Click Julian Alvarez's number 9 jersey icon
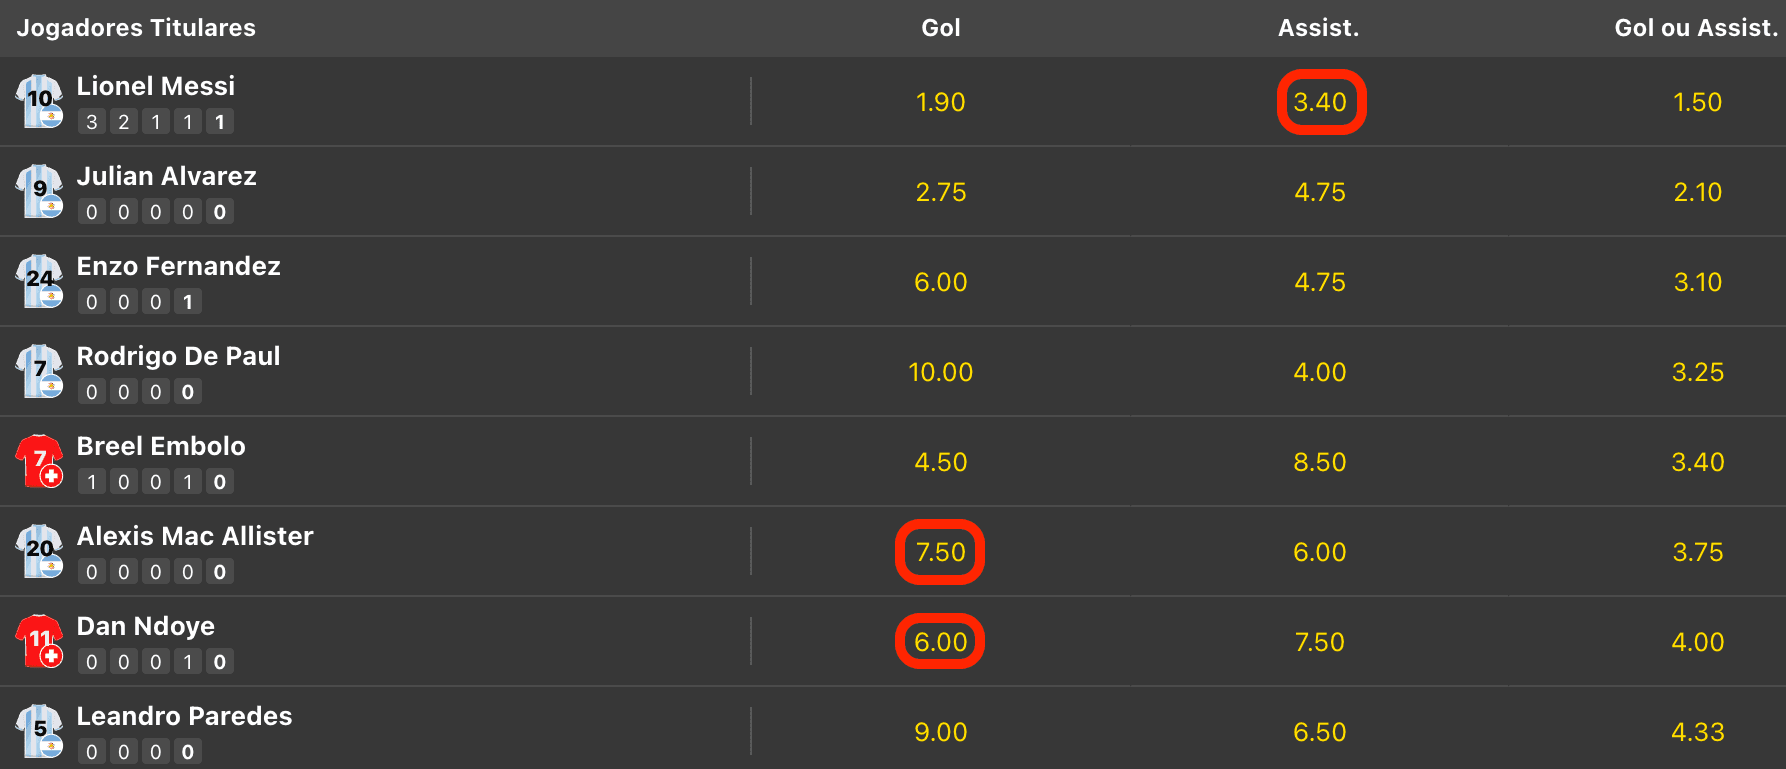 point(39,191)
